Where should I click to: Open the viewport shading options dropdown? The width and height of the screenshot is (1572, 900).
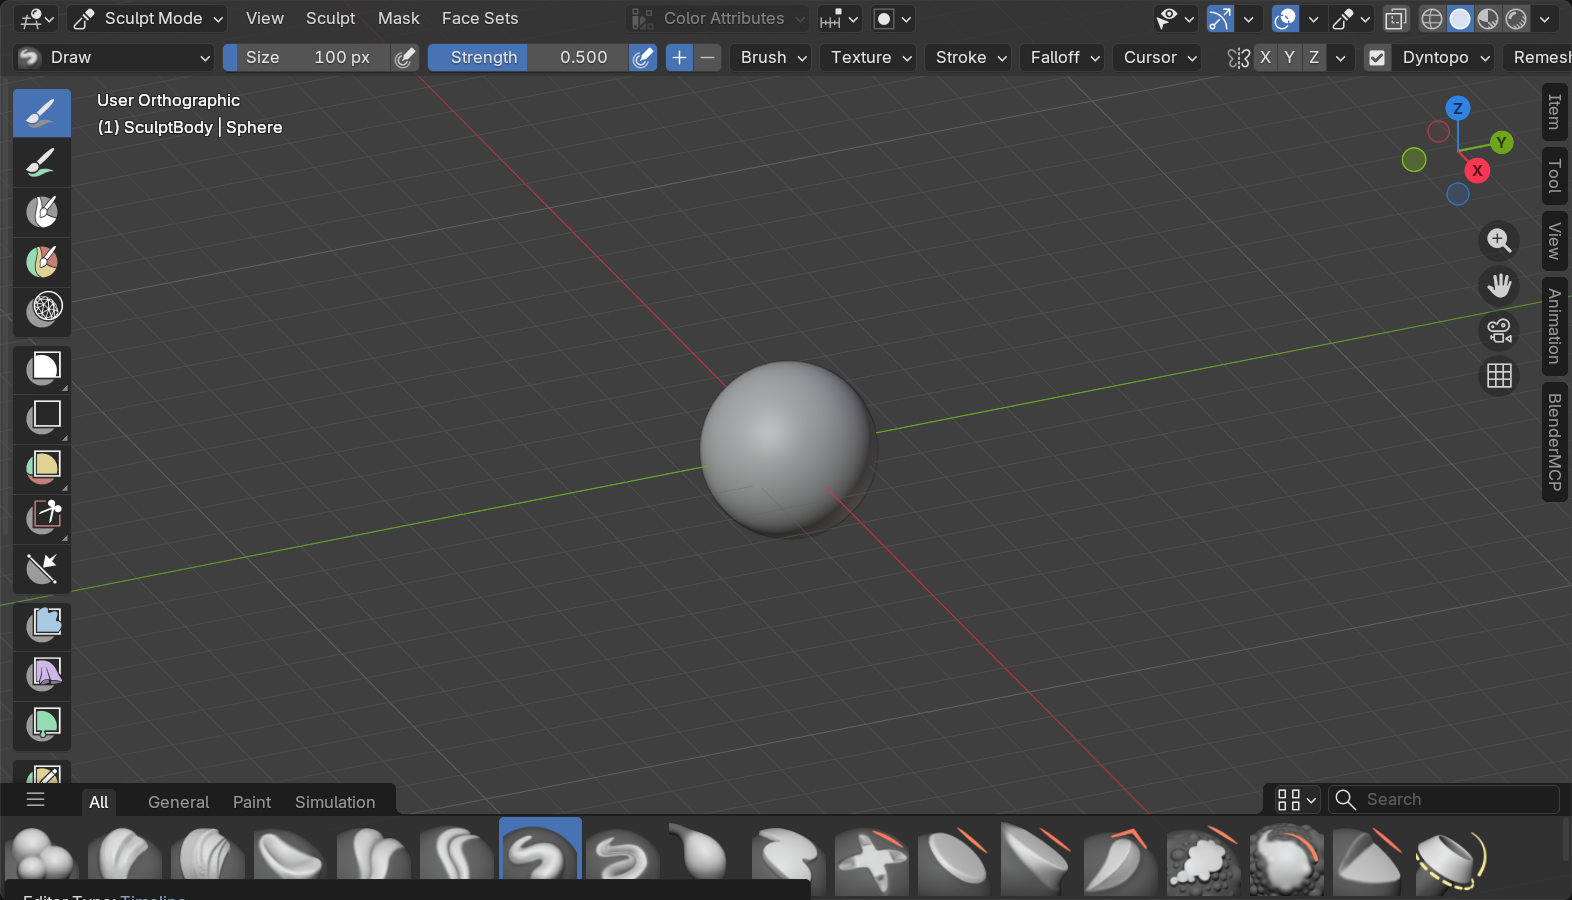[x=1545, y=19]
